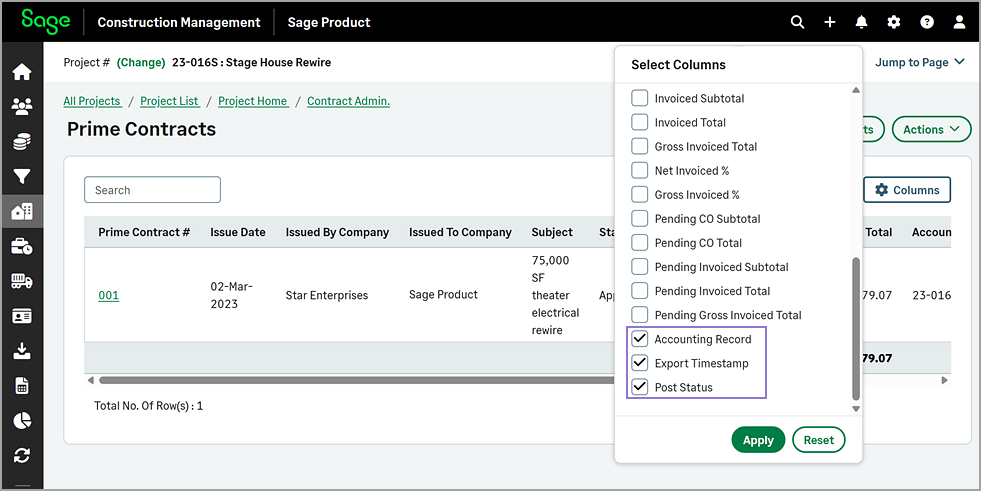Open the spreadsheet document sidebar icon

[22, 386]
